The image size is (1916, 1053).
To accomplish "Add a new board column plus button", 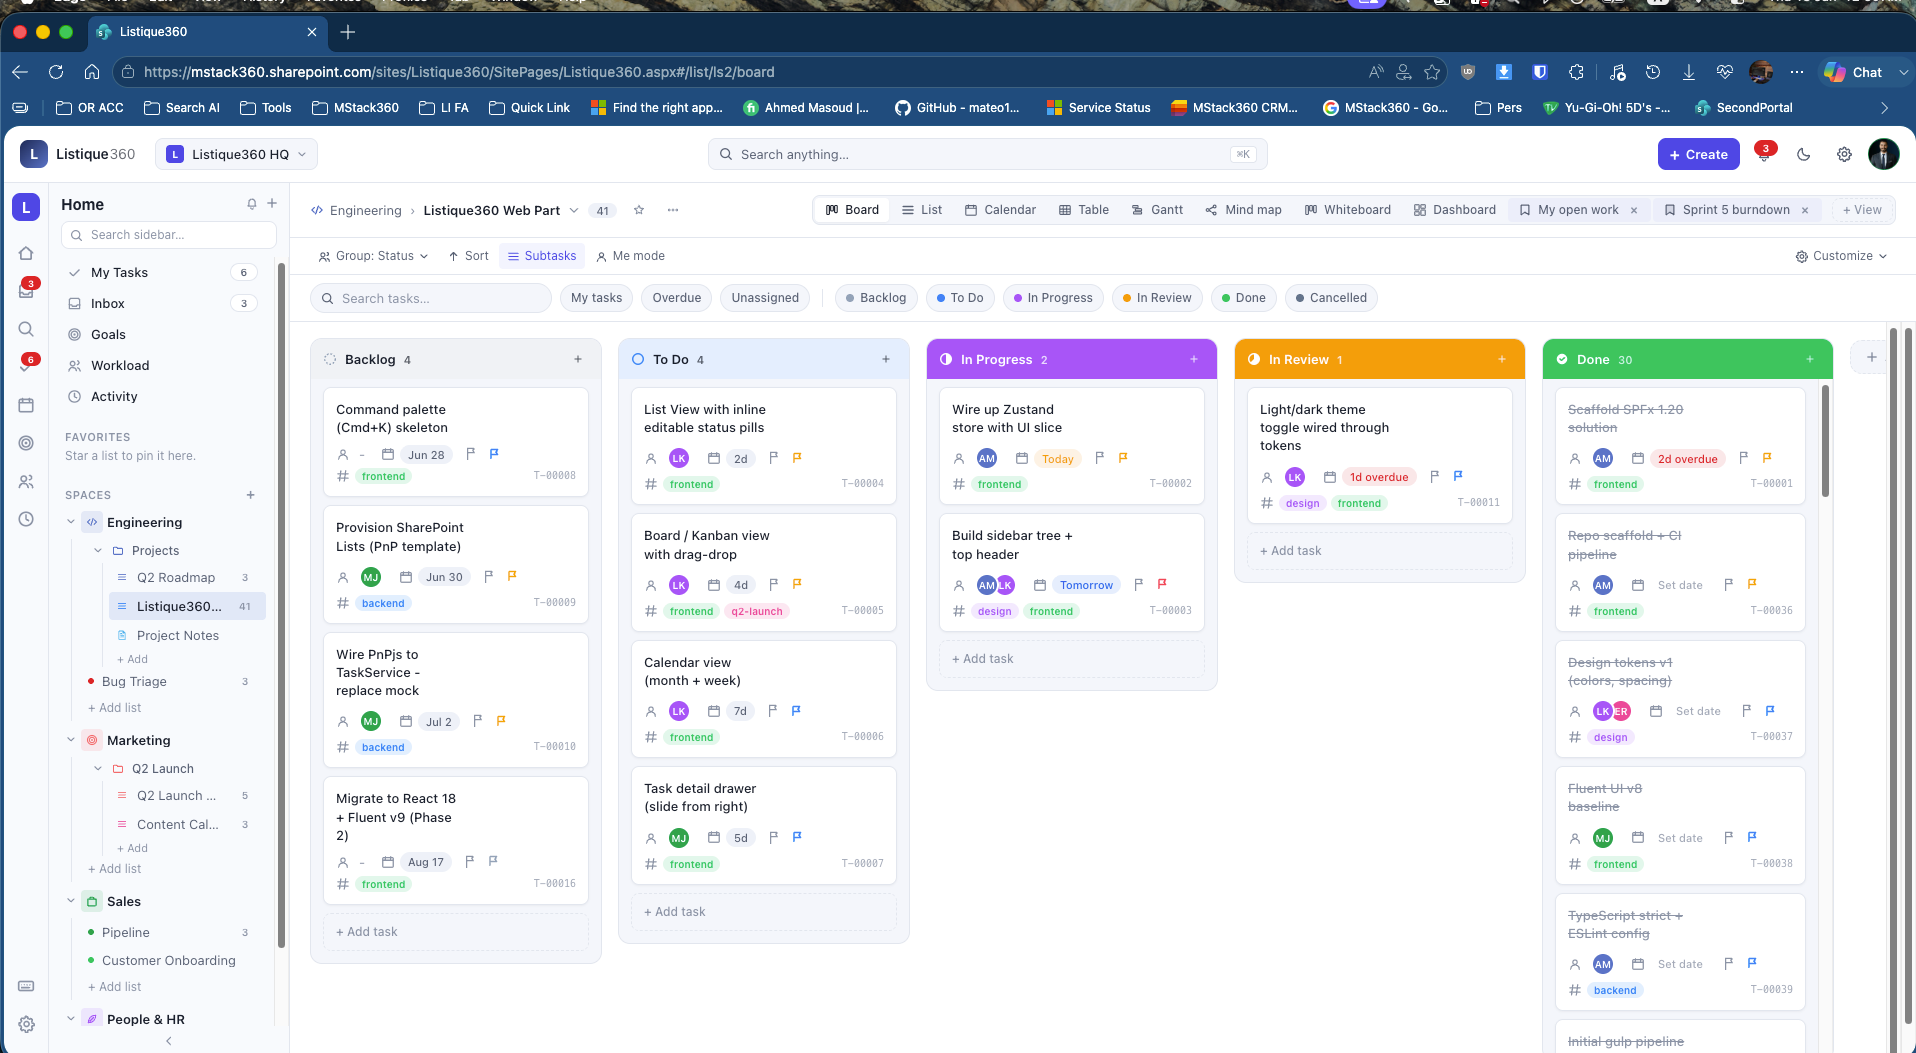I will (x=1872, y=357).
